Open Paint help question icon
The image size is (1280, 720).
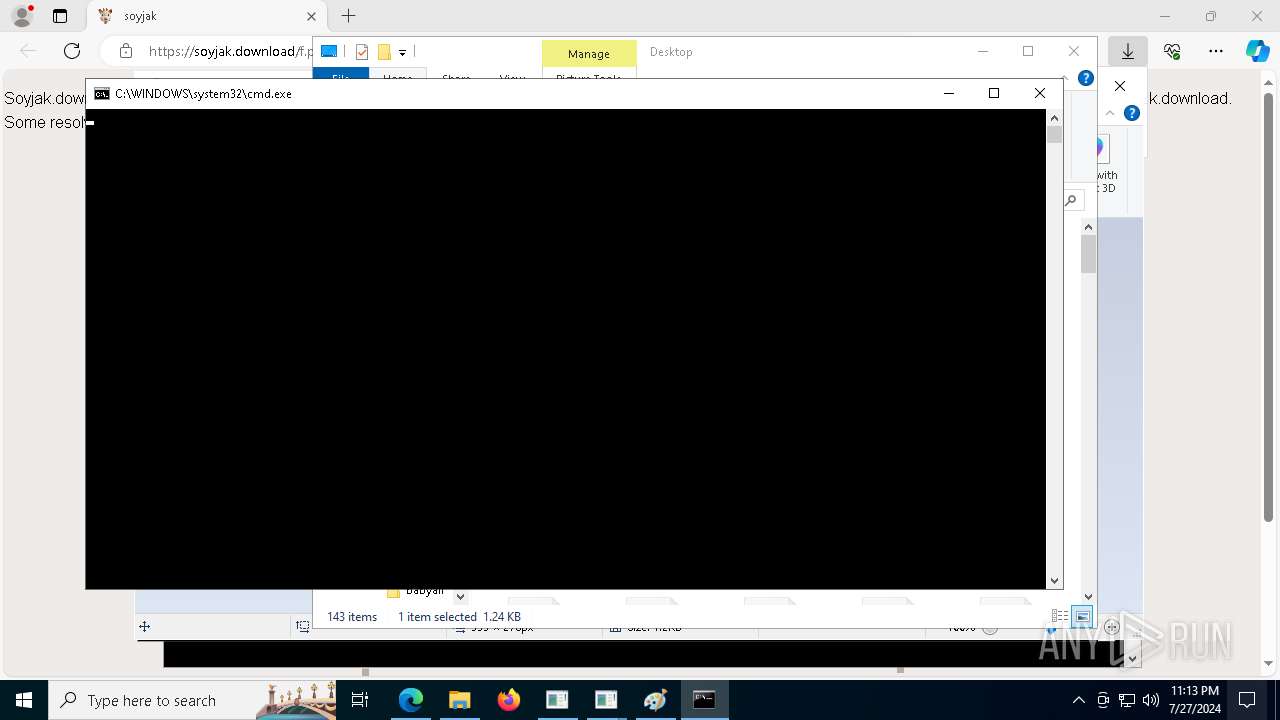click(x=1132, y=113)
